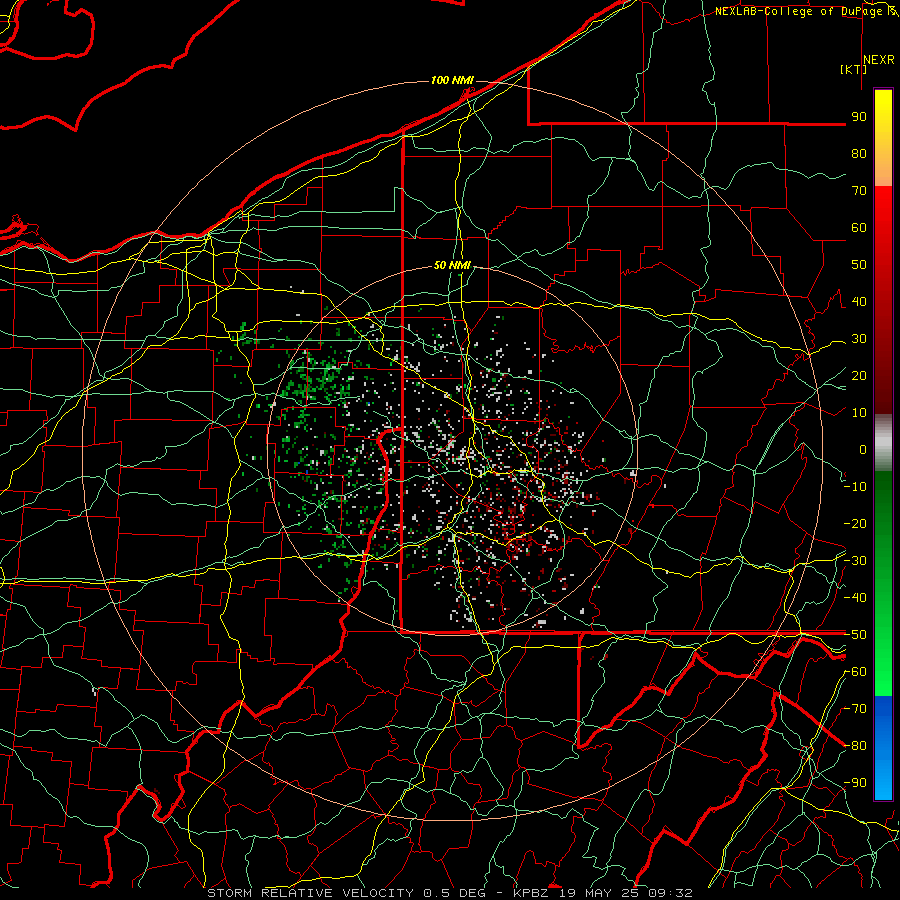Click the "50" value on the velocity scale
Image resolution: width=900 pixels, height=900 pixels.
[x=859, y=265]
